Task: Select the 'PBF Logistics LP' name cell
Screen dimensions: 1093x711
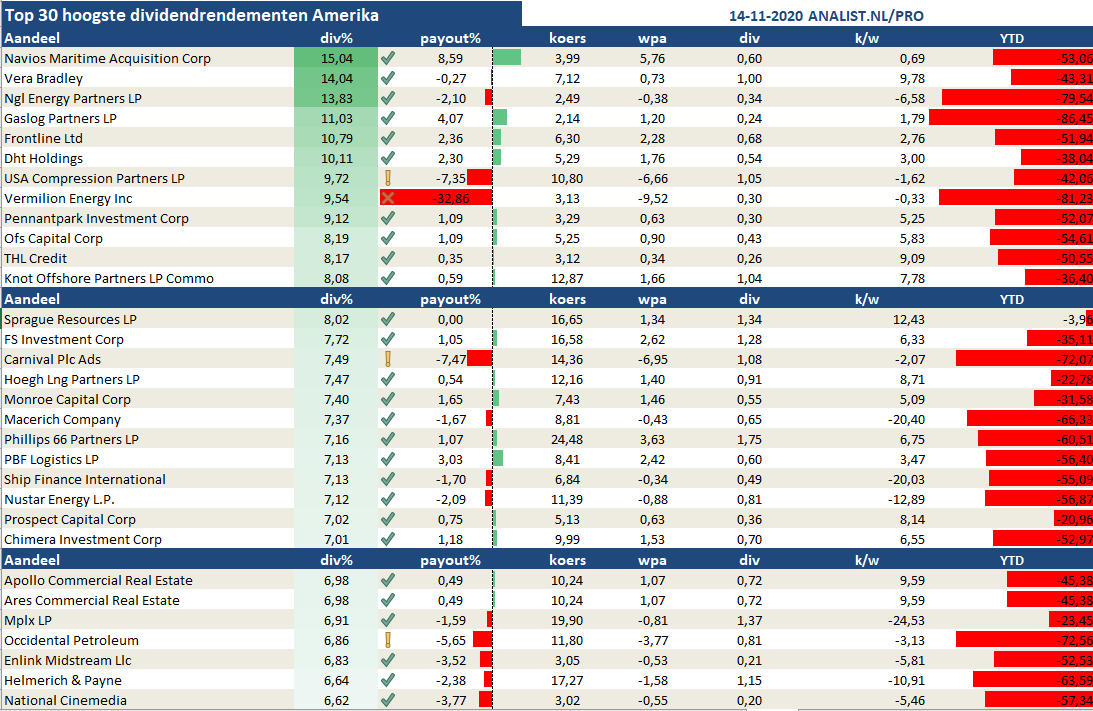Action: click(52, 460)
